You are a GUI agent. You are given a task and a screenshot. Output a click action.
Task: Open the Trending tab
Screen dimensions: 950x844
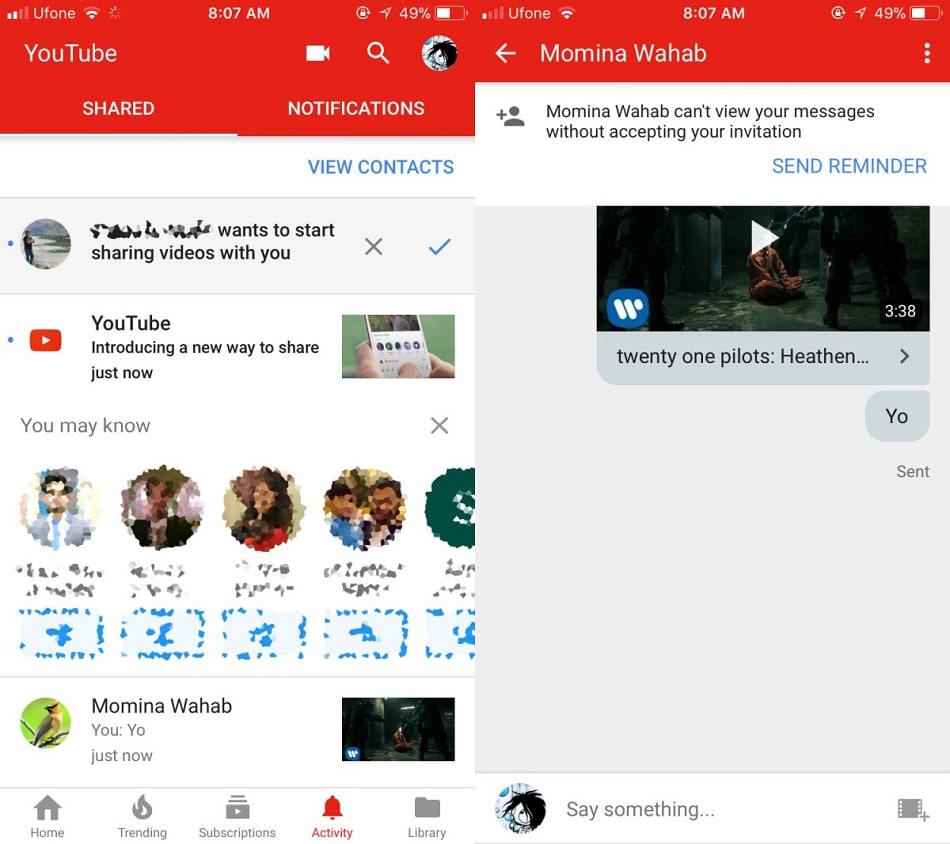142,816
